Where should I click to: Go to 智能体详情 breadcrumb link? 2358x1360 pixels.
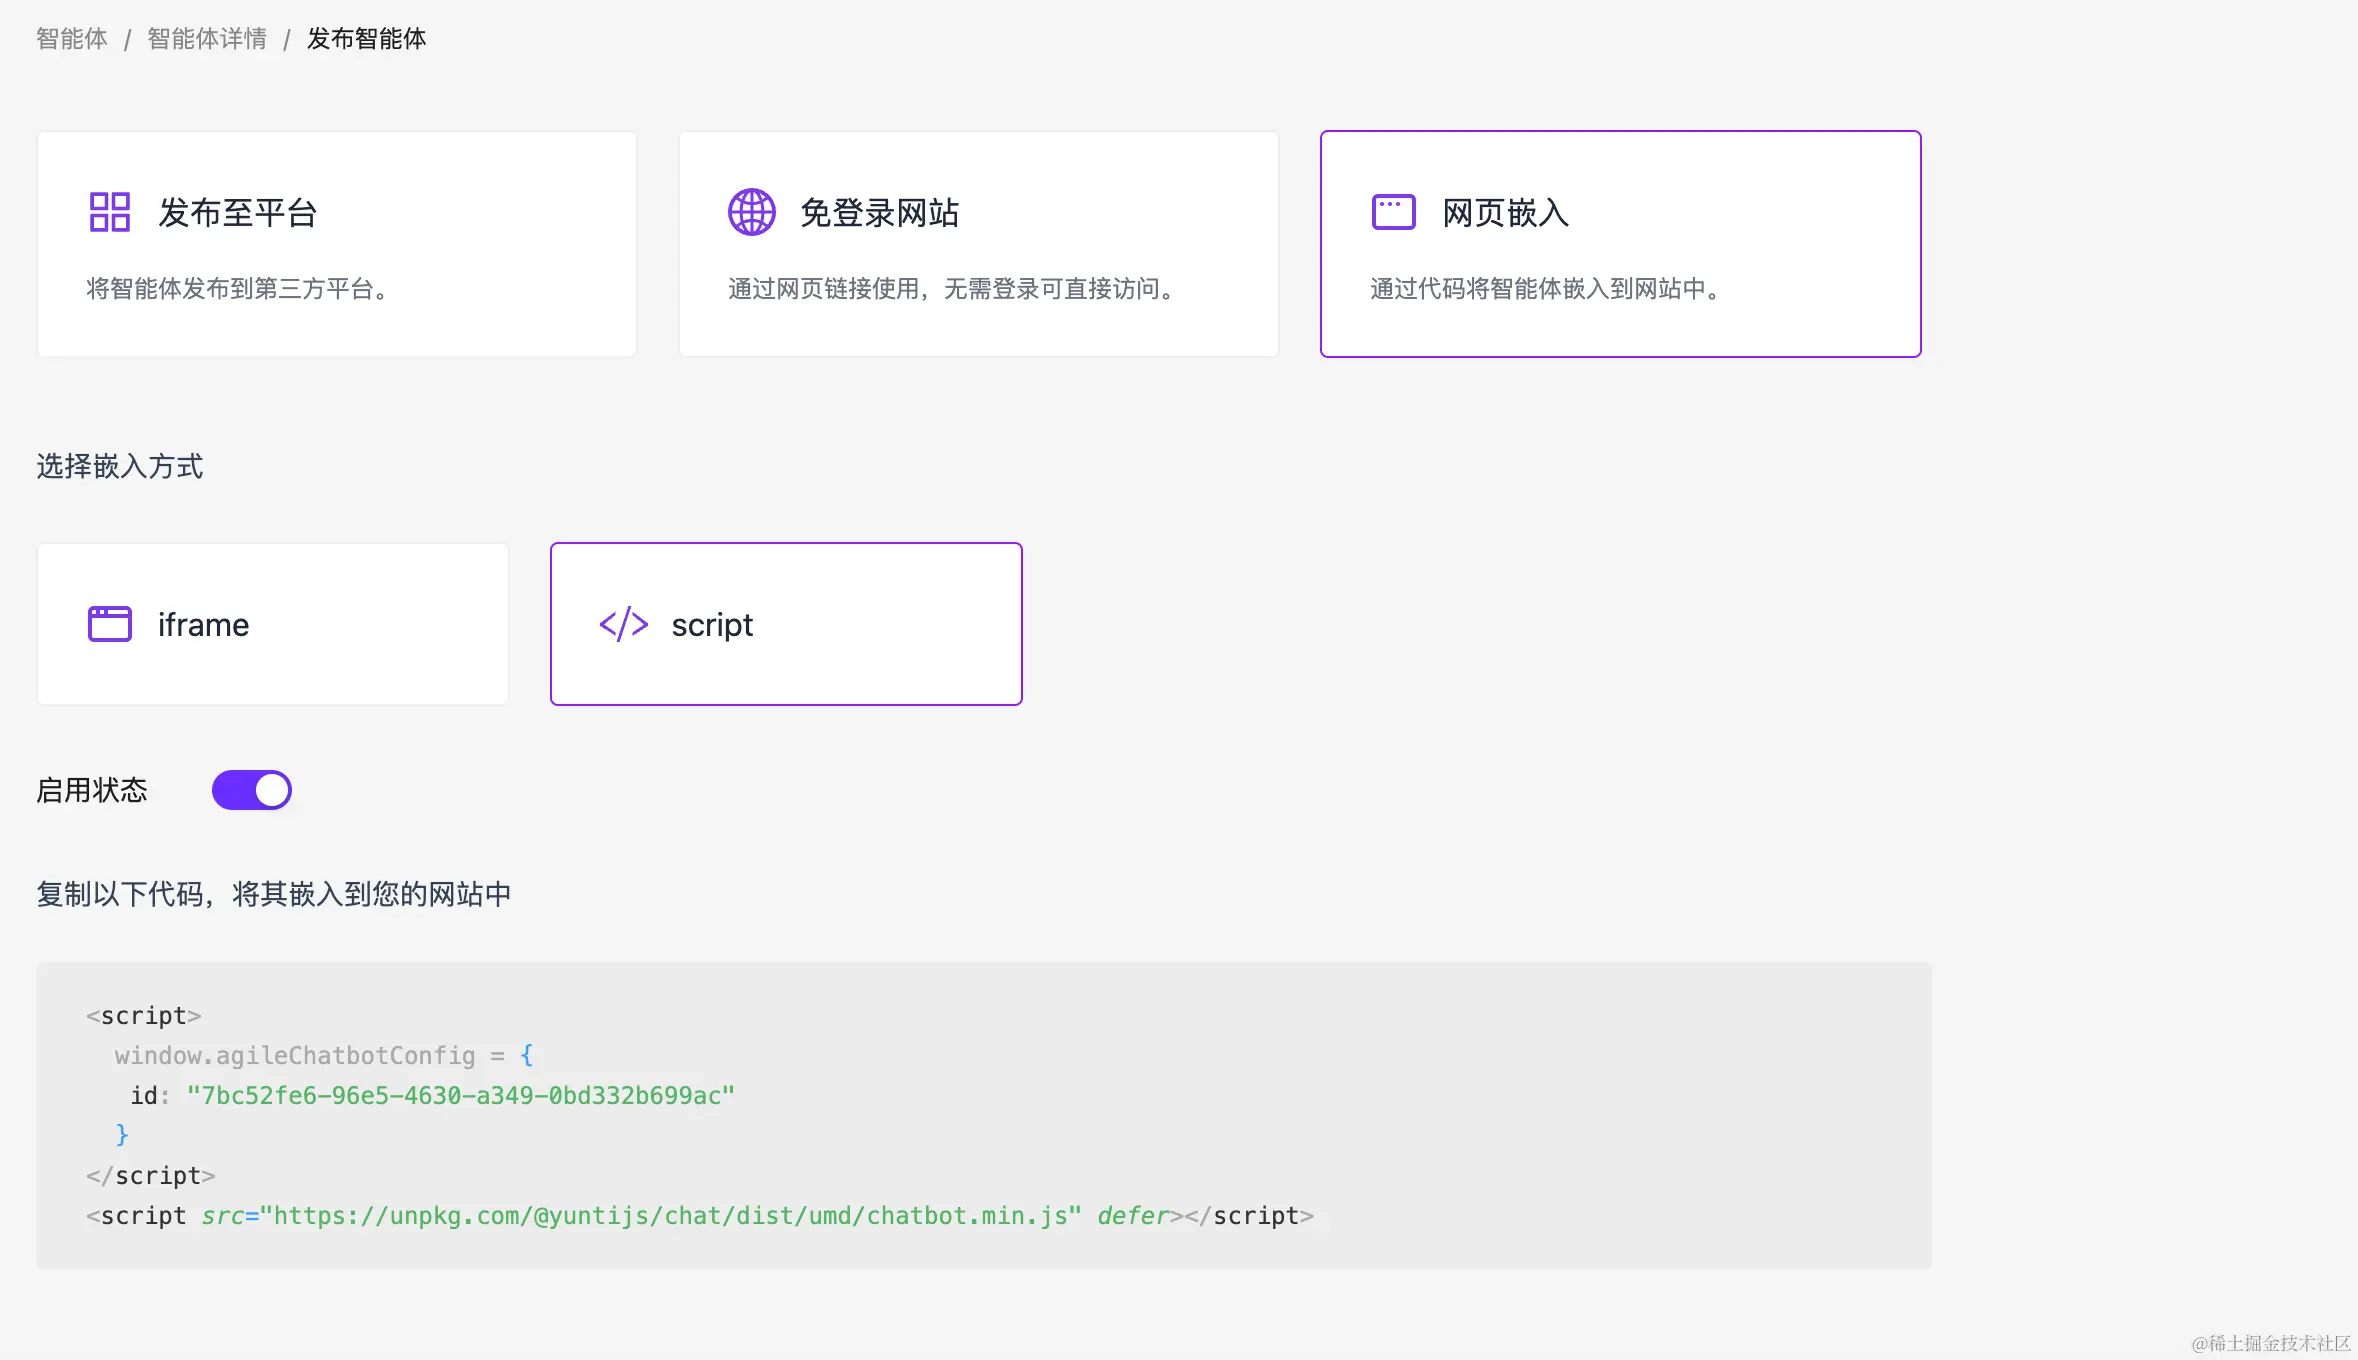207,39
